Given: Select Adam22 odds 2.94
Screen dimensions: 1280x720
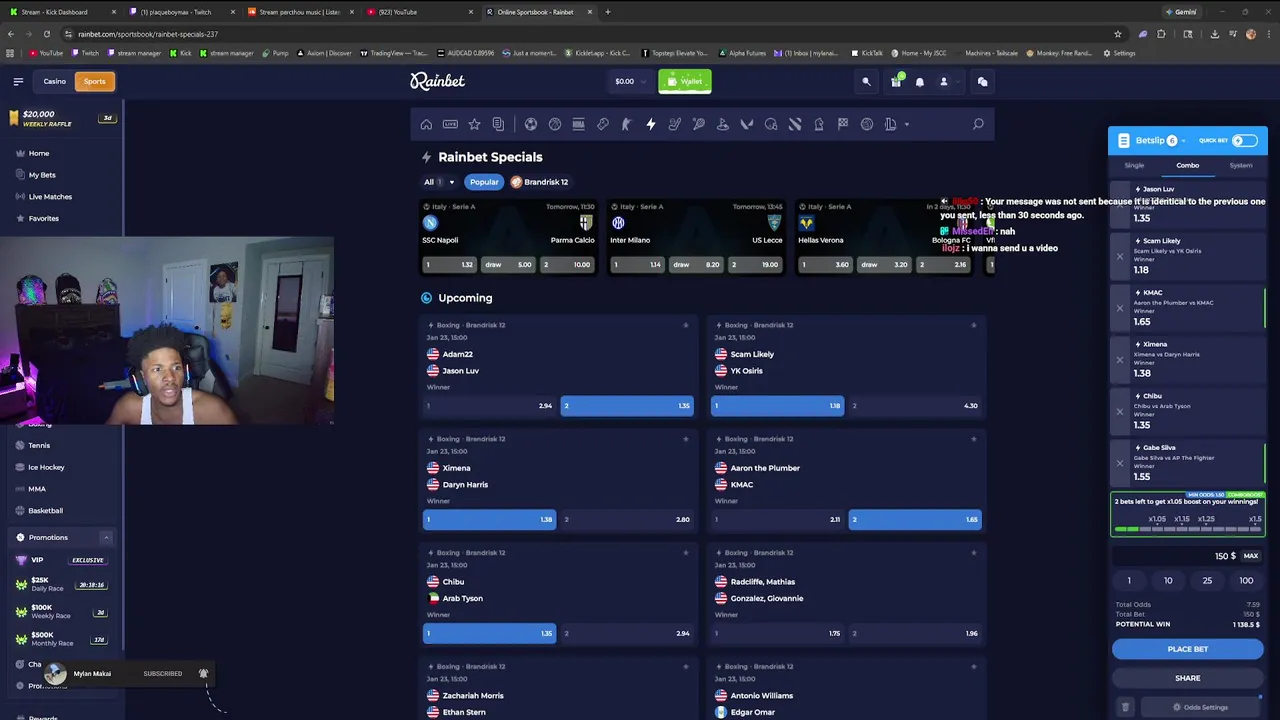Looking at the screenshot, I should pos(489,406).
